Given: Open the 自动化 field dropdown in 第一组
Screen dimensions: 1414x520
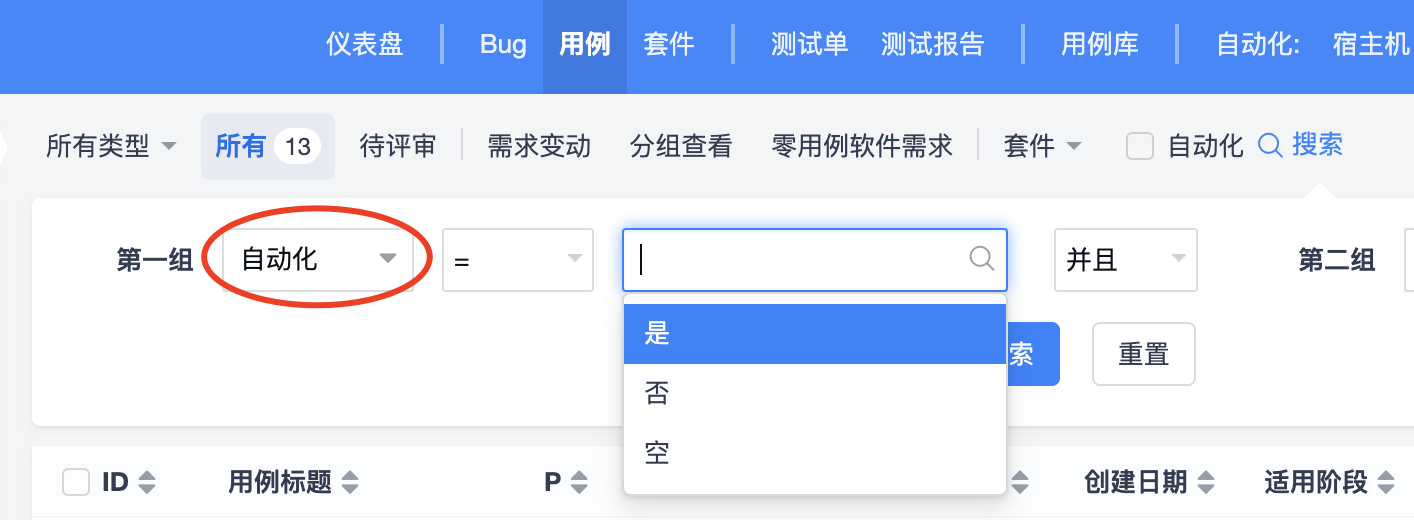Looking at the screenshot, I should (318, 260).
